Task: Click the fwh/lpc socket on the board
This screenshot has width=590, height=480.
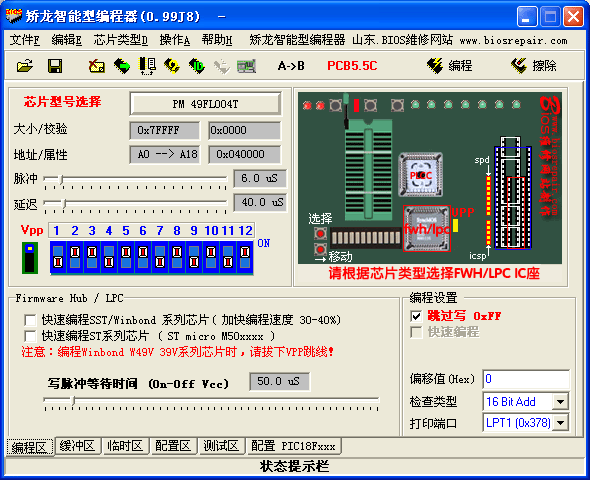Action: coord(427,228)
